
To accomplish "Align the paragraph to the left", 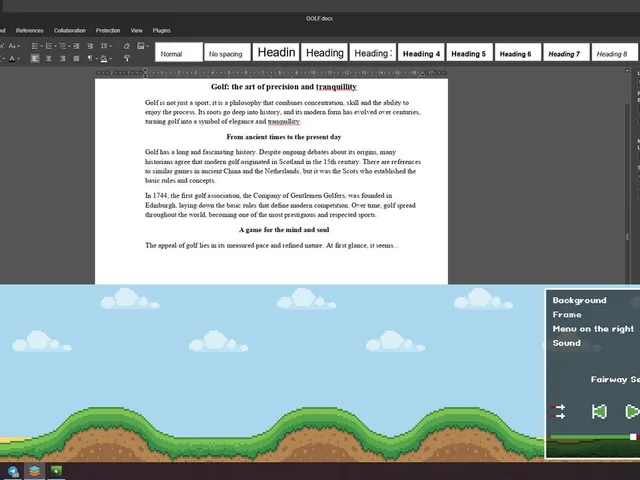I will (35, 59).
